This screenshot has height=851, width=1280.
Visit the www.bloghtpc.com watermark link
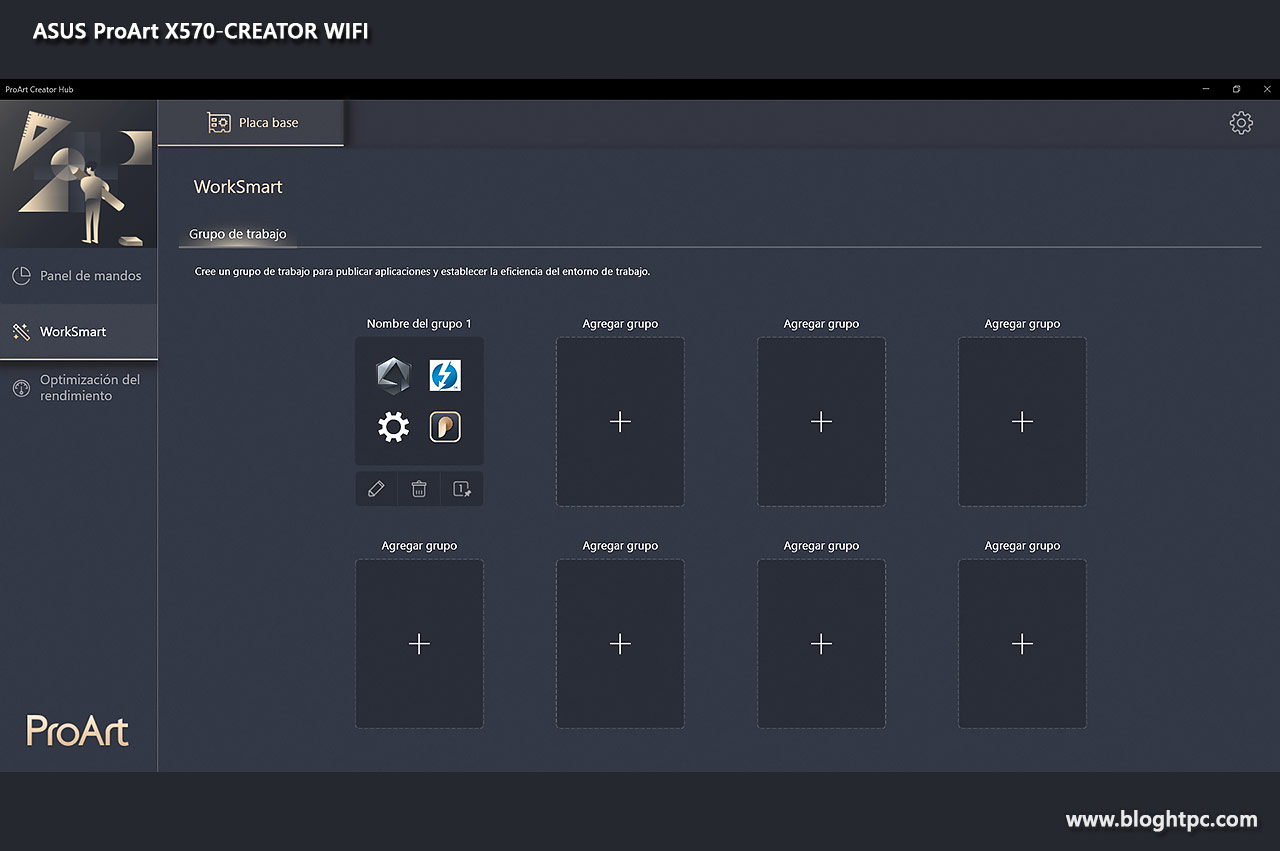(1162, 818)
